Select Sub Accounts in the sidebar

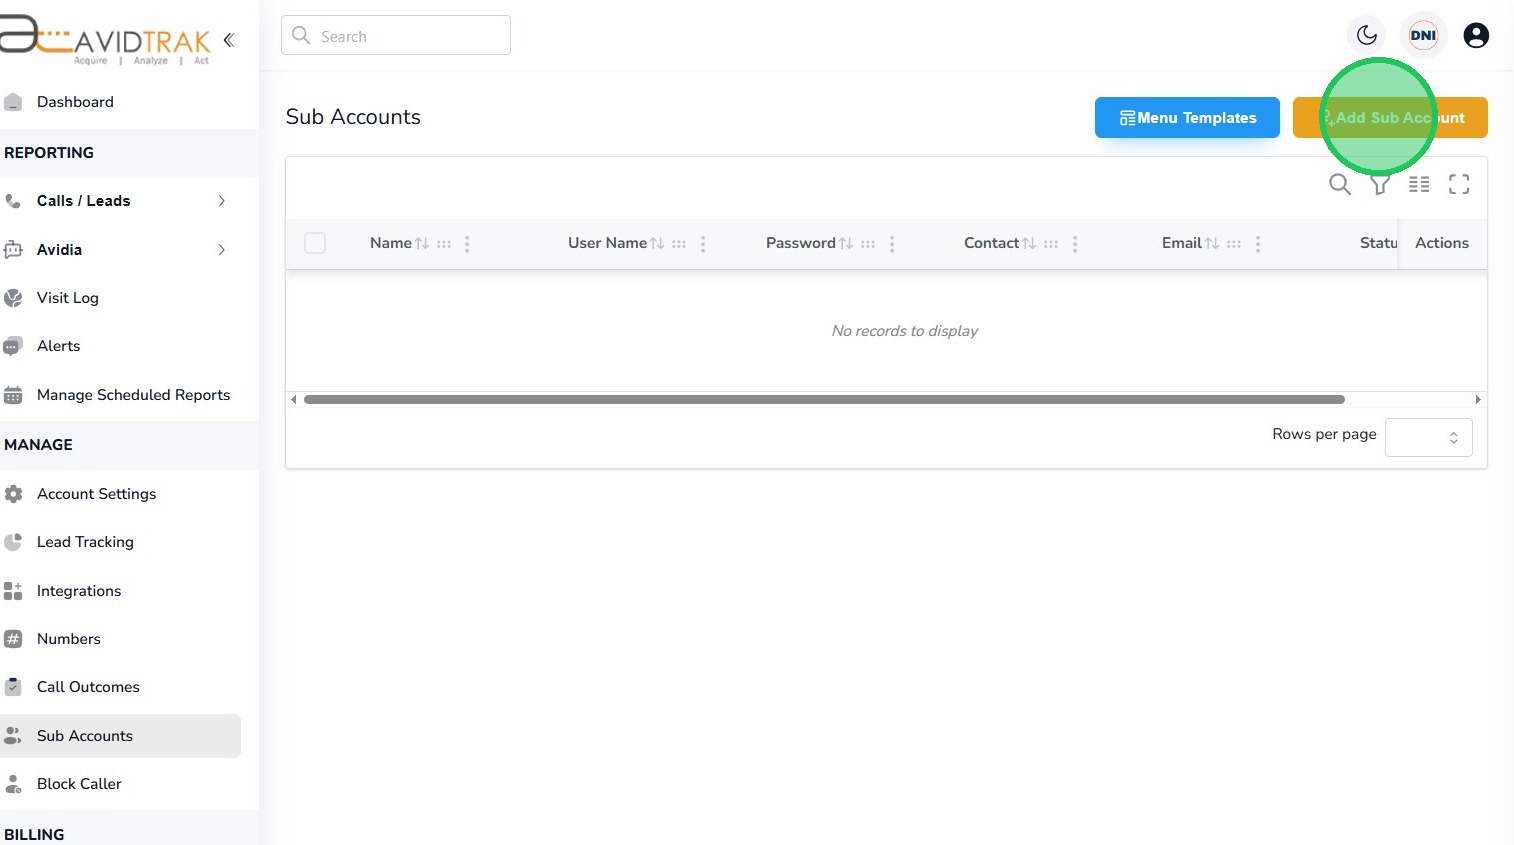120,736
